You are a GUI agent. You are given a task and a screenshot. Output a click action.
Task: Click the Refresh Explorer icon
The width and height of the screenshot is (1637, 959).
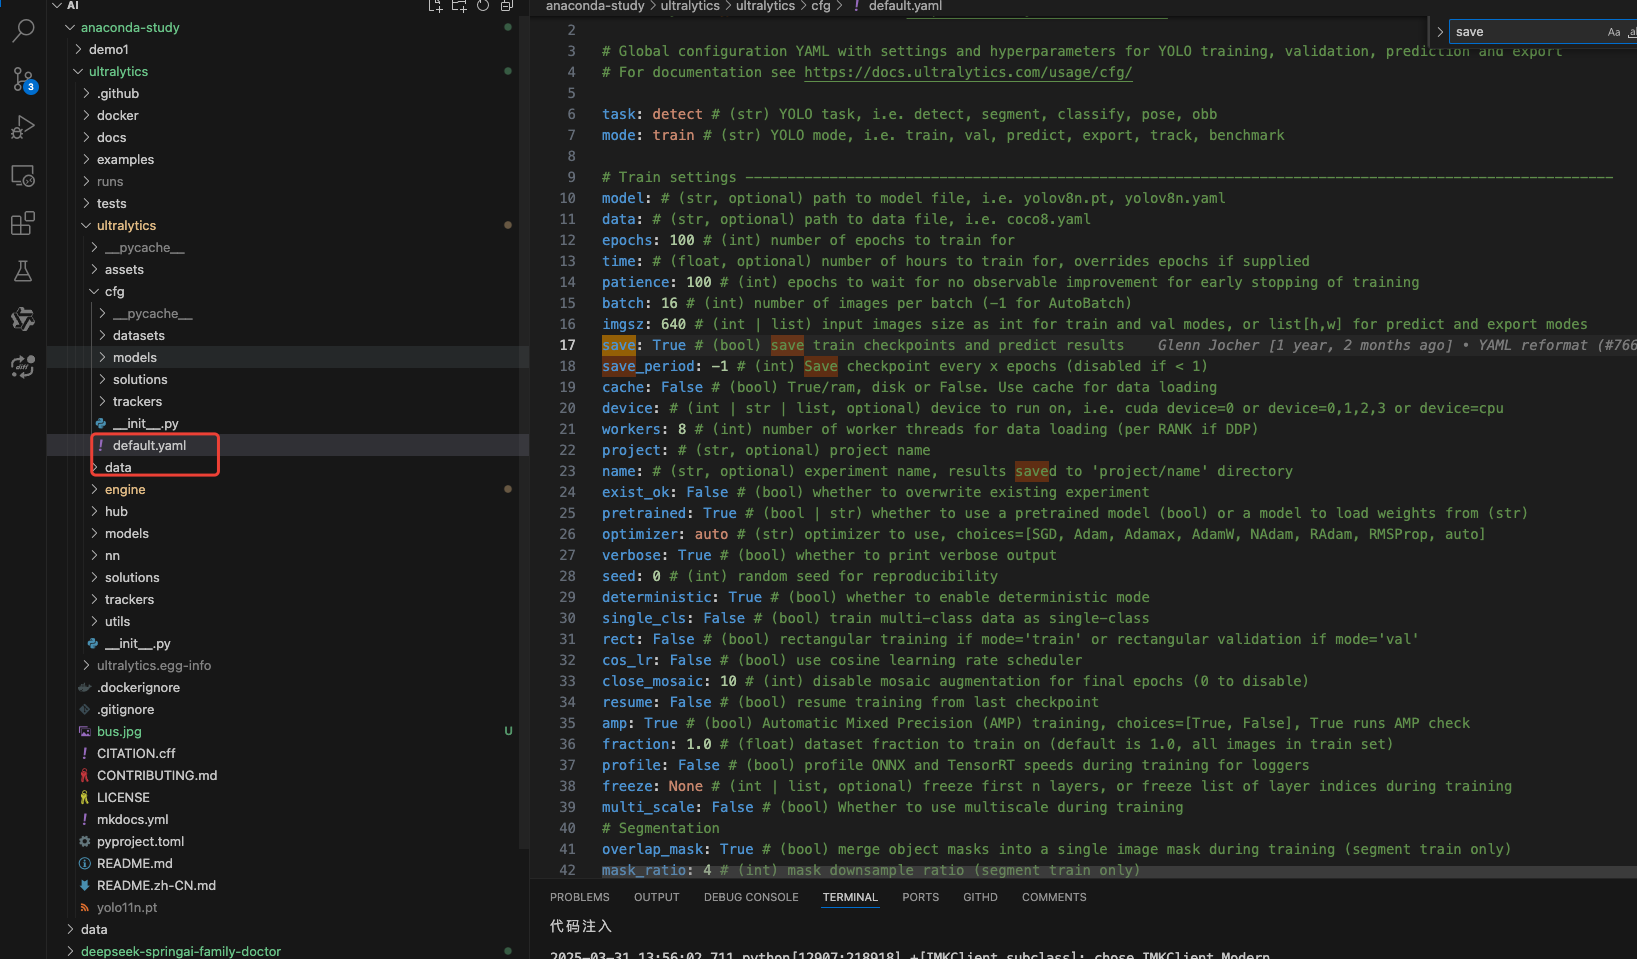[483, 6]
